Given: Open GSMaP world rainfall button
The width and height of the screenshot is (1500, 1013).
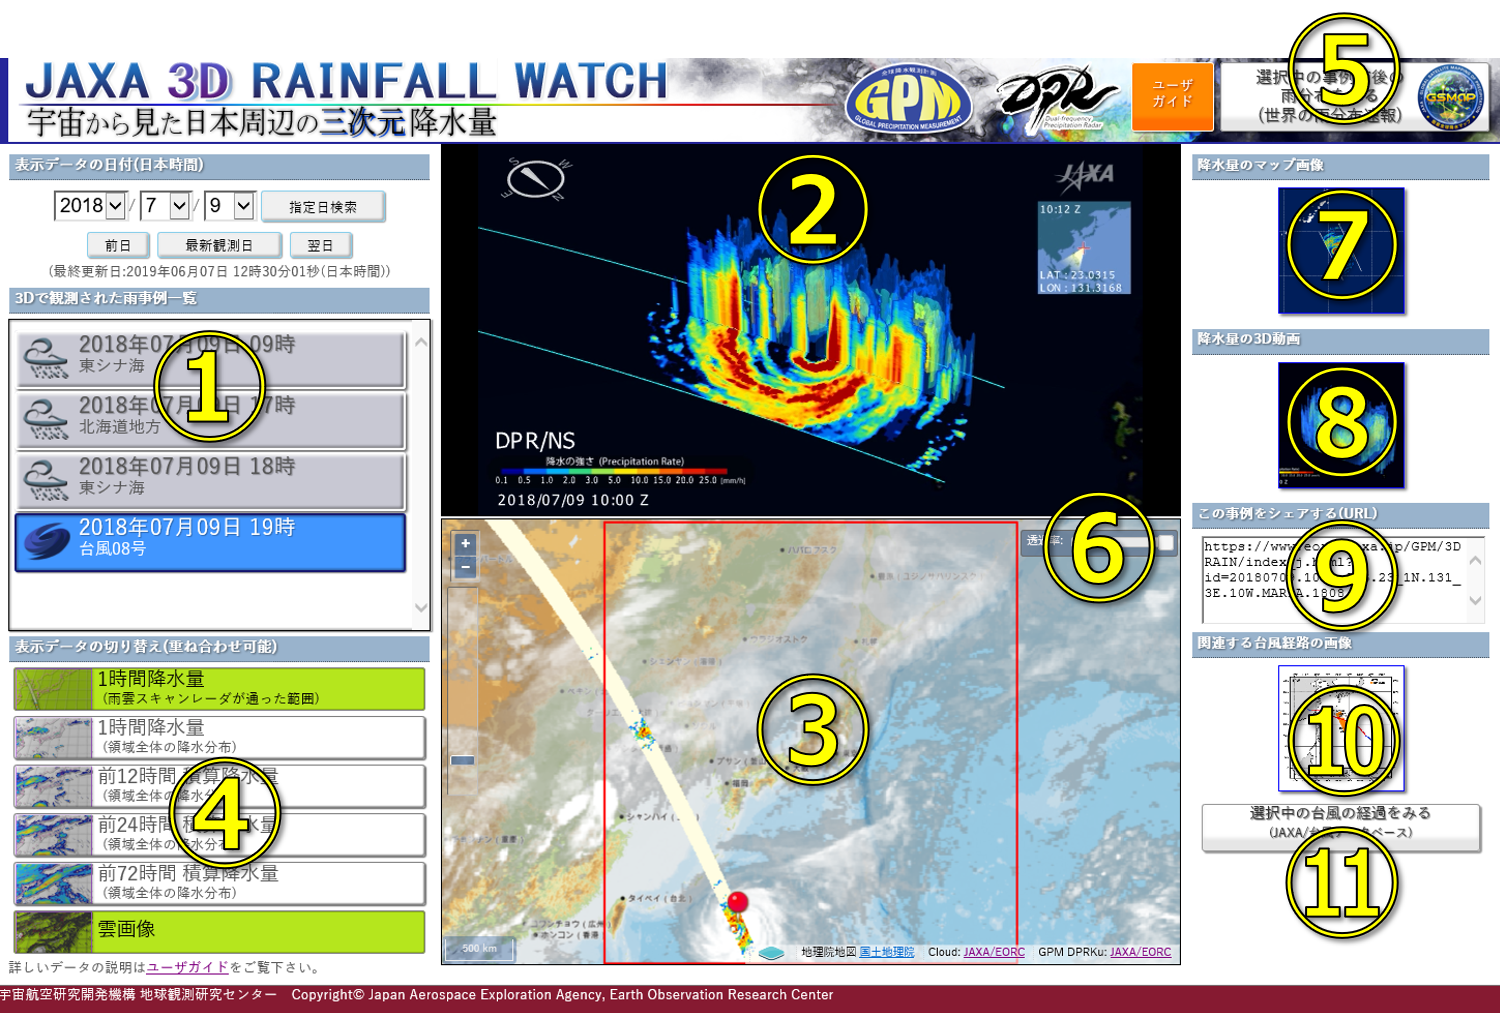Looking at the screenshot, I should (x=1355, y=96).
